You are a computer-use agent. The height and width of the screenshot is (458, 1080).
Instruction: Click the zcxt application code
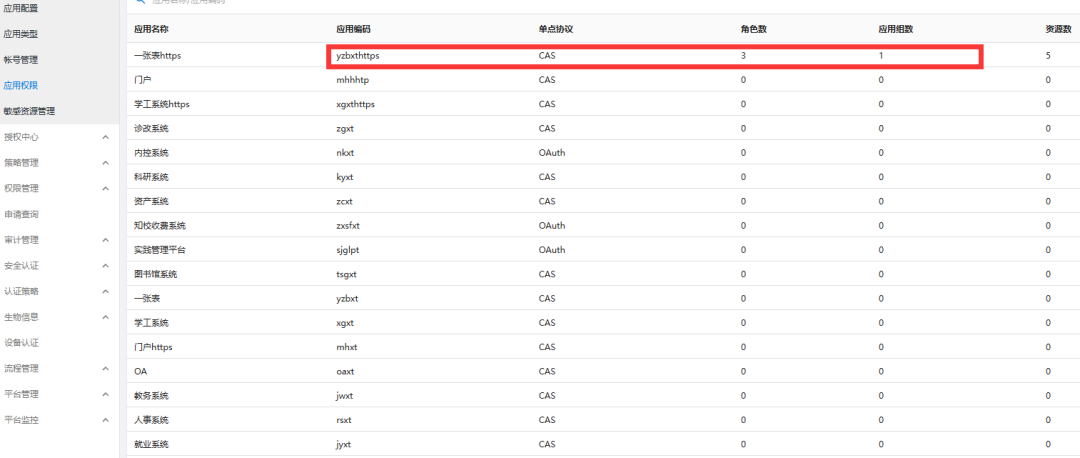345,201
